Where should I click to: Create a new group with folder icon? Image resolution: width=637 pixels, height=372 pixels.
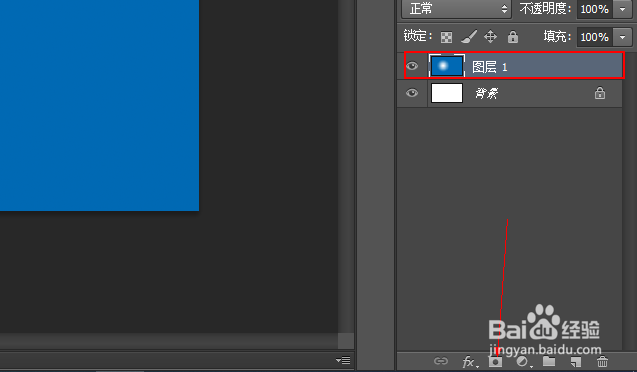[x=549, y=361]
